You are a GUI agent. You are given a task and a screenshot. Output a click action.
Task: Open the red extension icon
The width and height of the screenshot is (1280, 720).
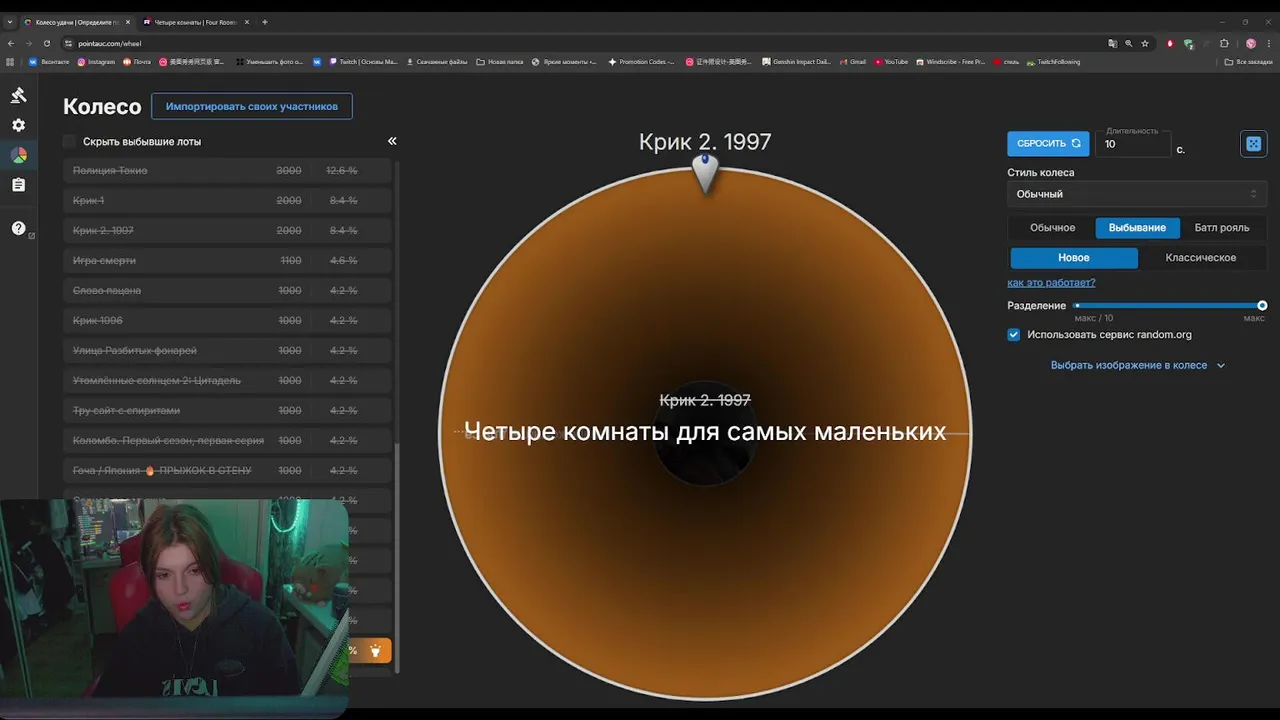[1170, 43]
